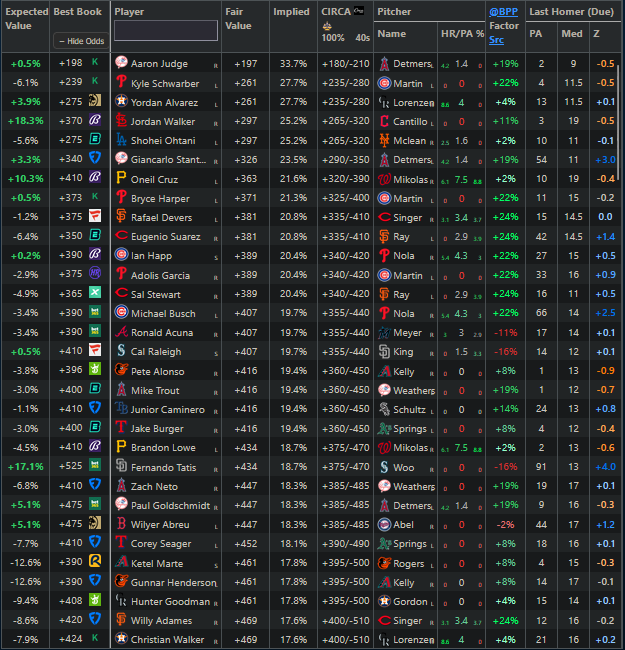Open the @BPP link in header
Viewport: 625px width, 650px height.
pos(503,12)
